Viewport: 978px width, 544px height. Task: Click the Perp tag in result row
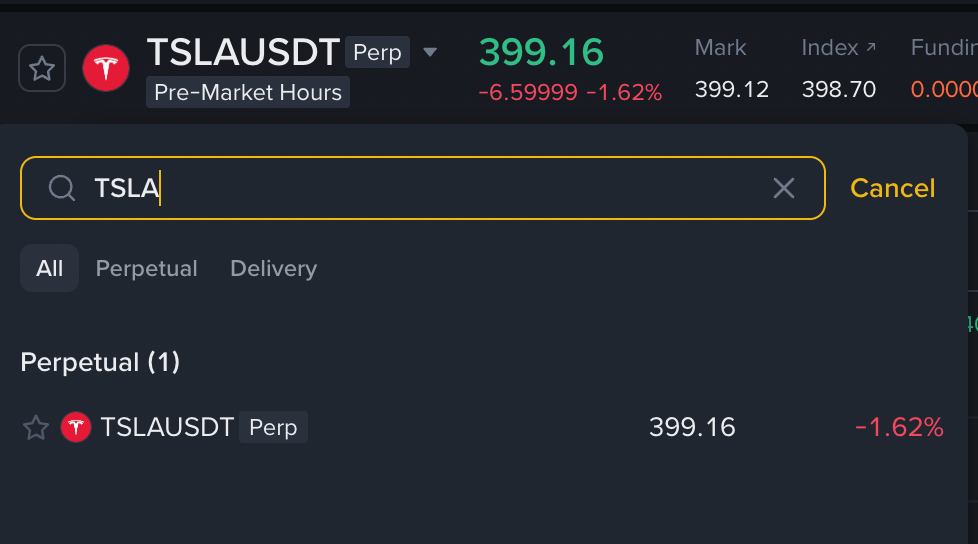click(273, 428)
